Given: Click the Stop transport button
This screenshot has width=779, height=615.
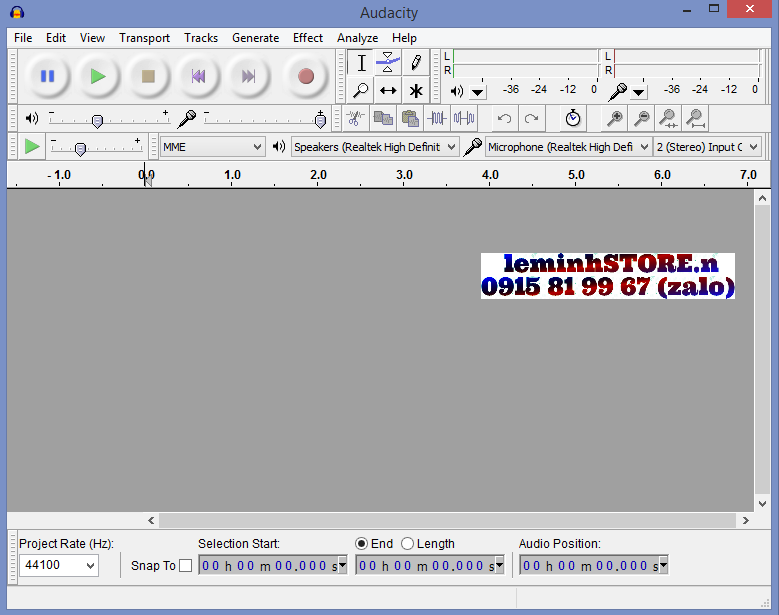Looking at the screenshot, I should (x=148, y=77).
